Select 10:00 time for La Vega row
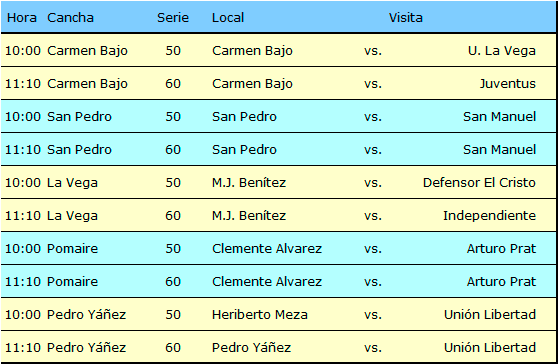 pyautogui.click(x=23, y=183)
